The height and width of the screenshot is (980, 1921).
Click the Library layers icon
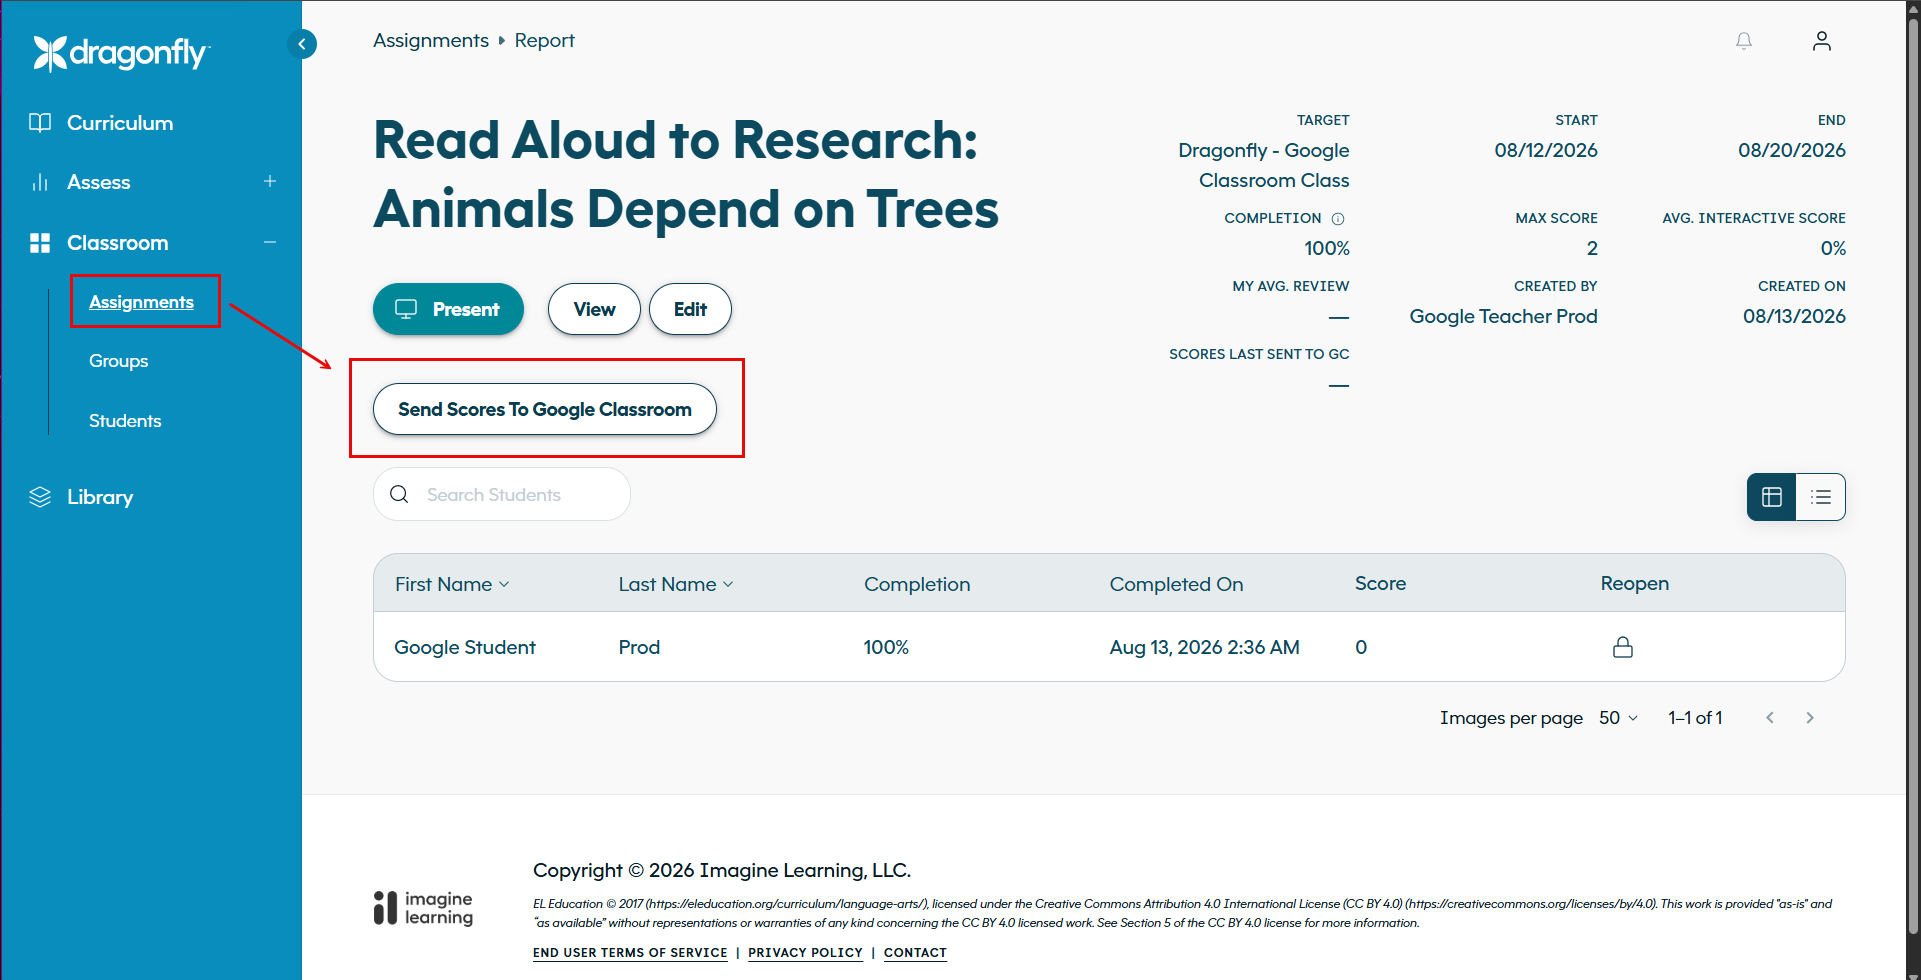(40, 497)
